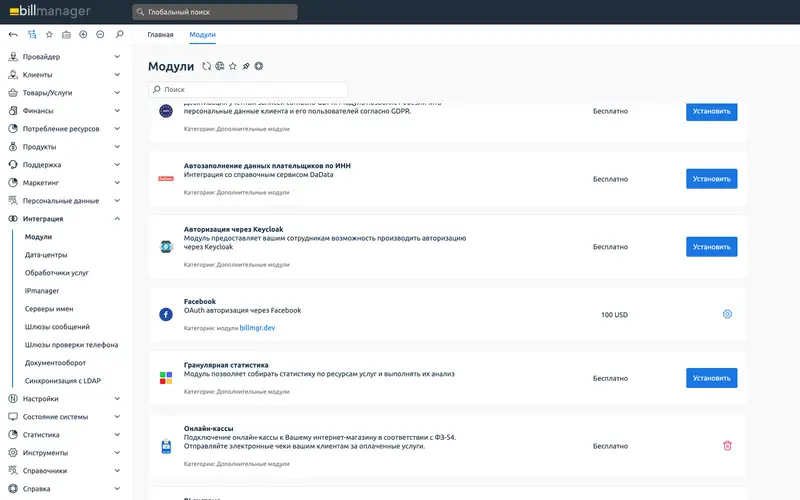The image size is (800, 500).
Task: Expand the Статистика section chevron
Action: pos(117,435)
